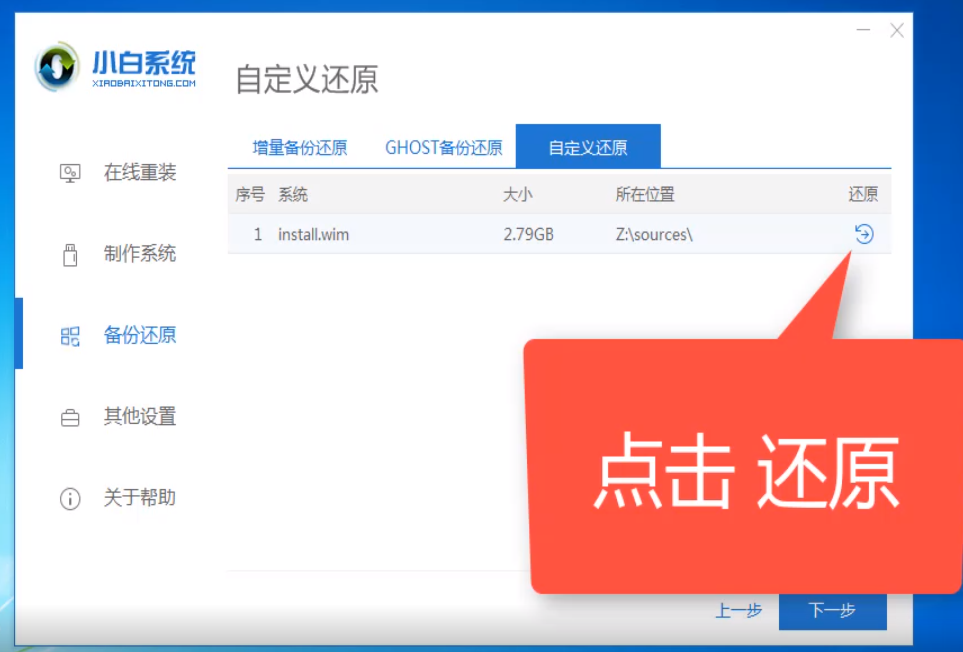
Task: Click the highlighted blue restore icon in 还原 column
Action: tap(862, 233)
